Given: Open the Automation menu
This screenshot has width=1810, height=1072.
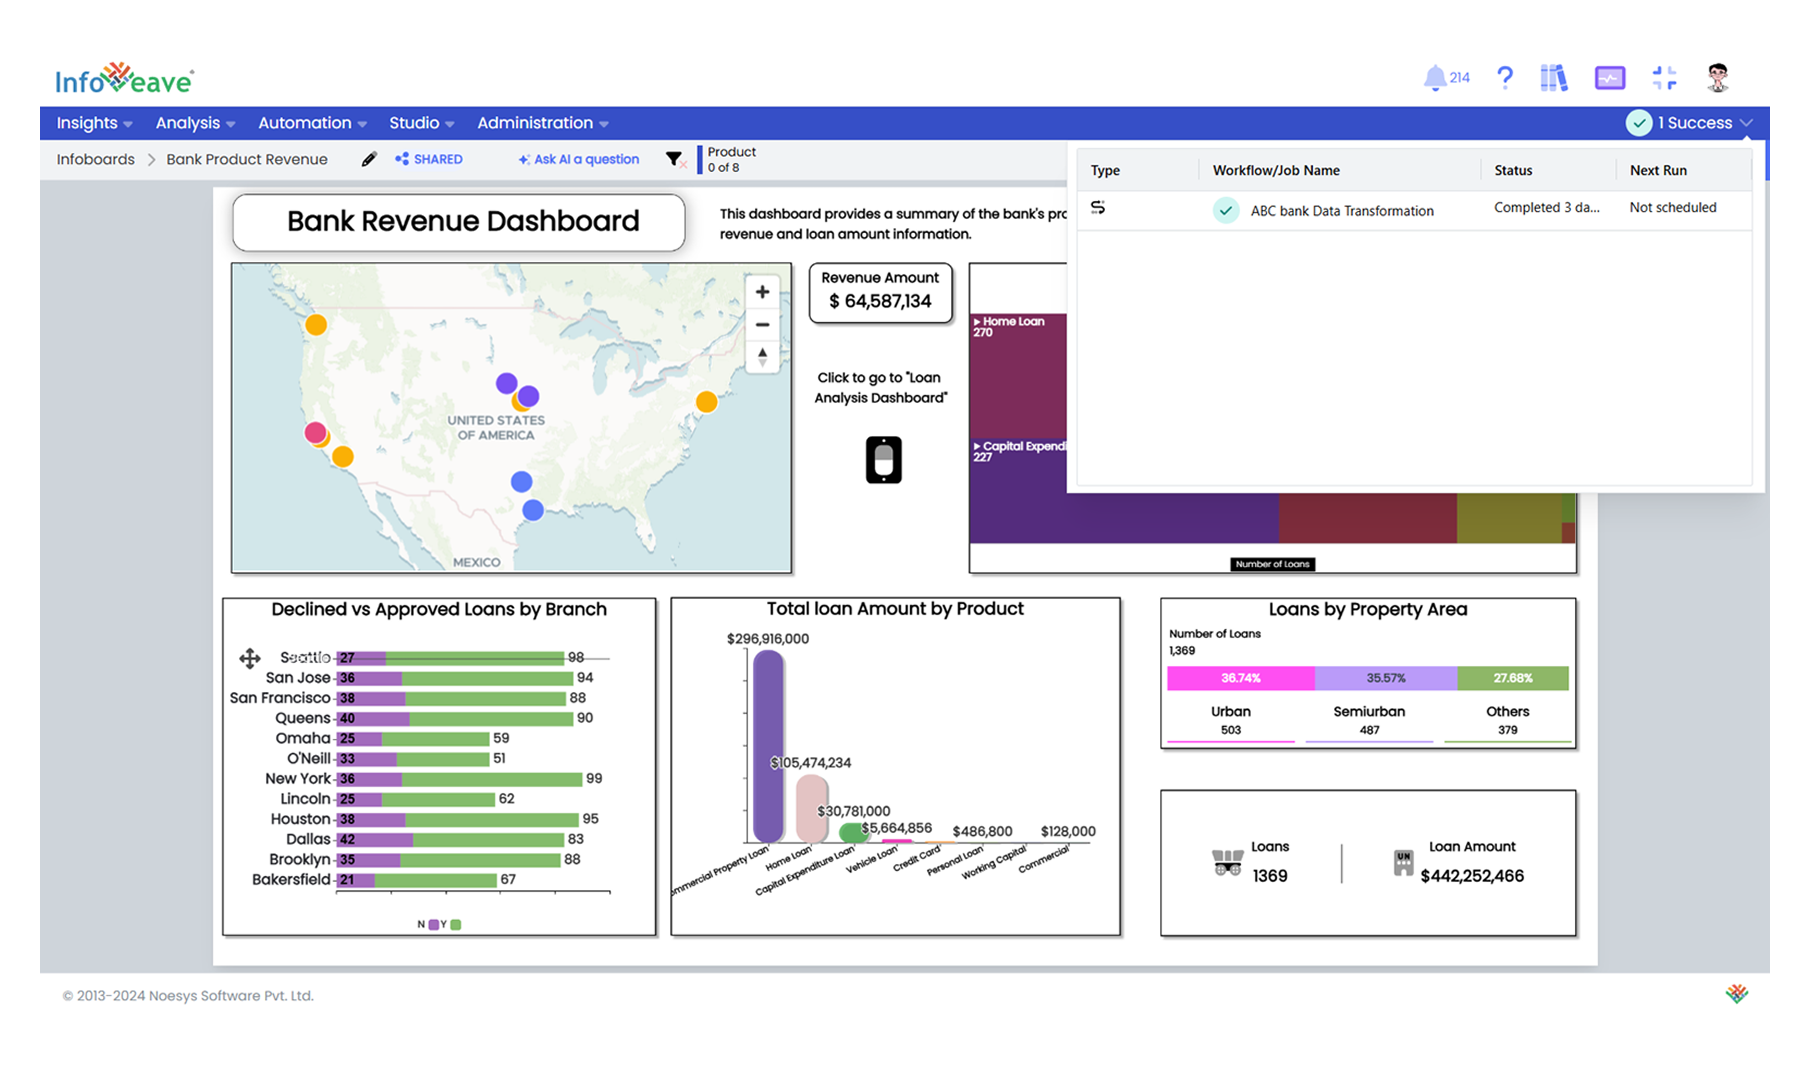Looking at the screenshot, I should coord(312,123).
